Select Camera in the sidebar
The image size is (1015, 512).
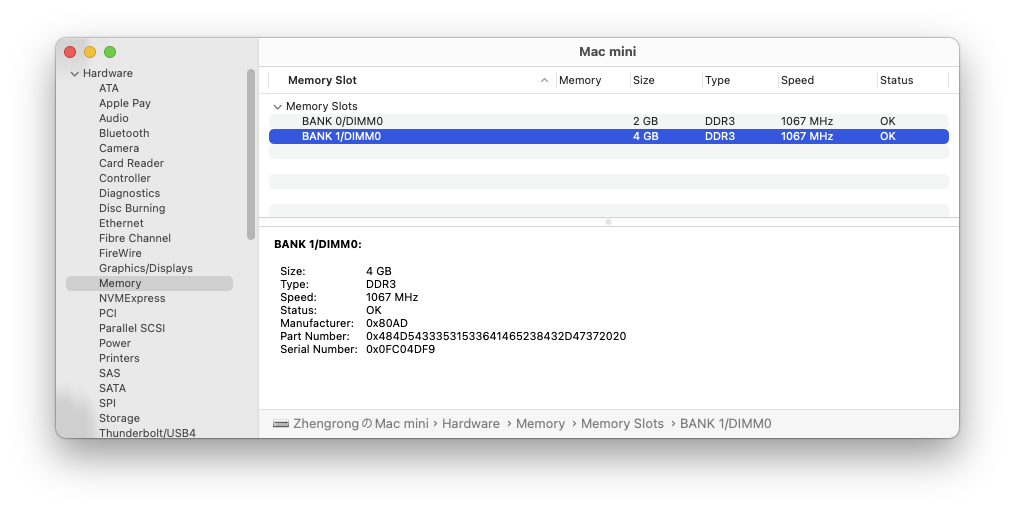119,148
